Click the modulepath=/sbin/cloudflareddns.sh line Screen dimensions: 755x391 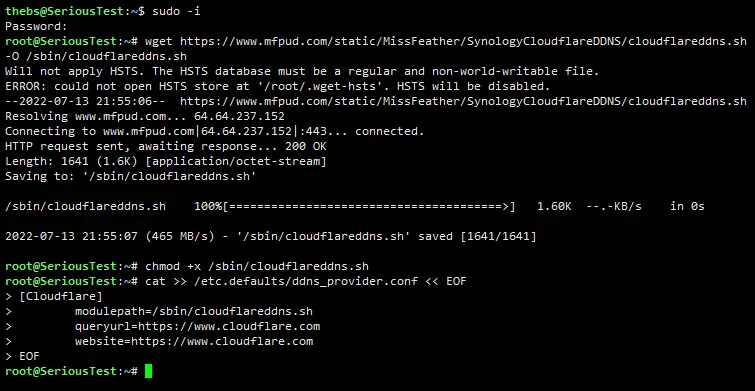coord(194,311)
